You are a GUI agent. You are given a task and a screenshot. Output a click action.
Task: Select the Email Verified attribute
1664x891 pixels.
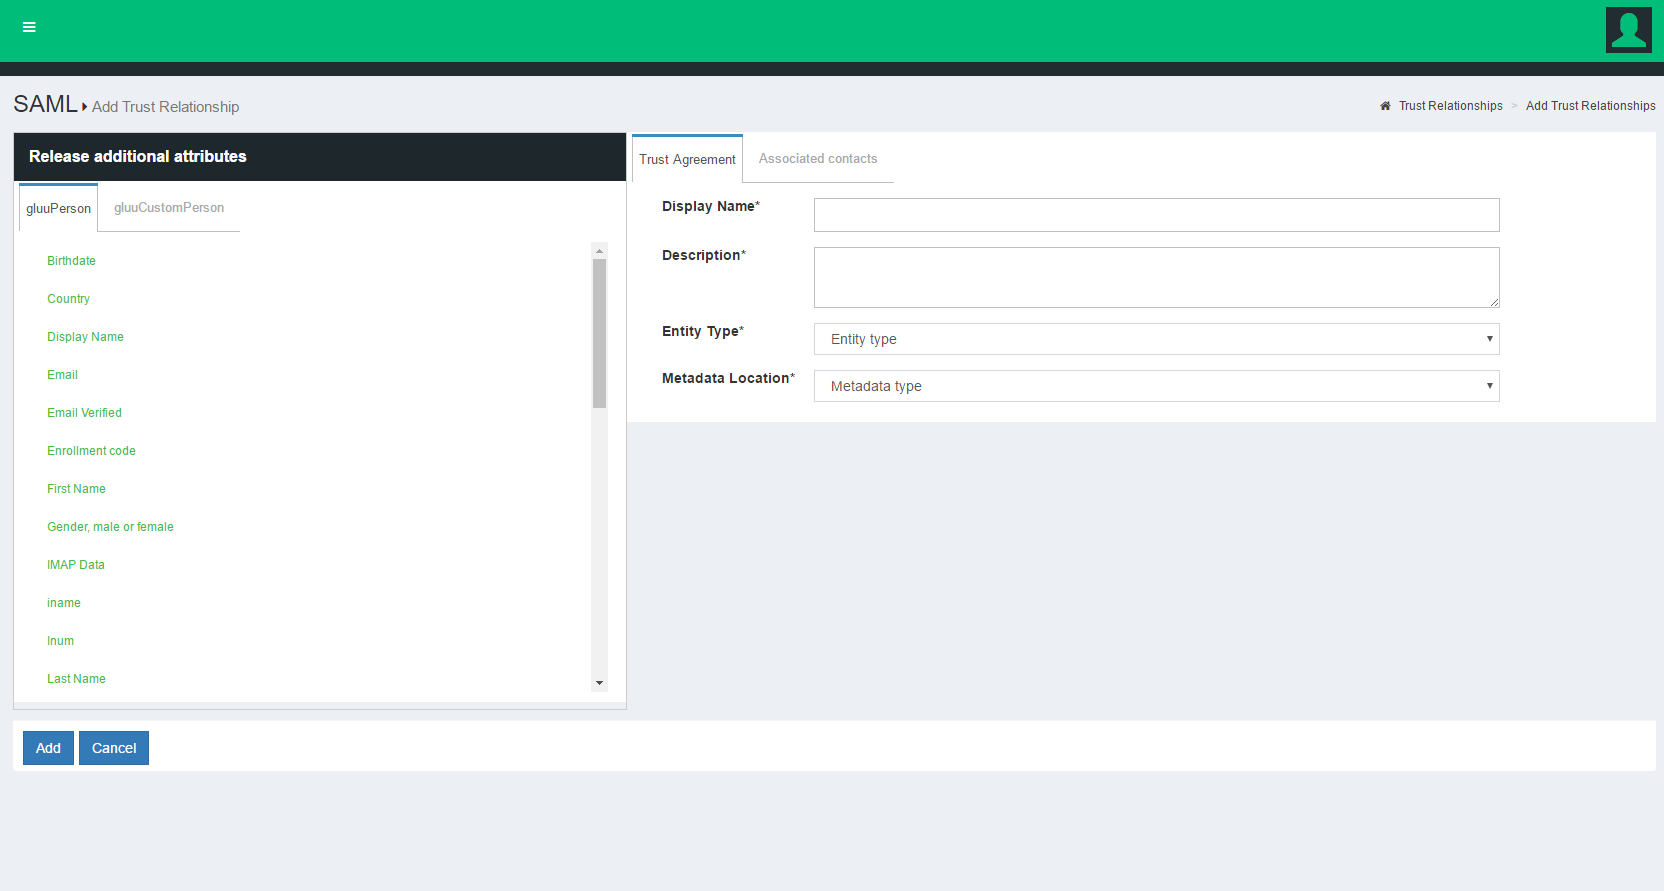tap(84, 413)
